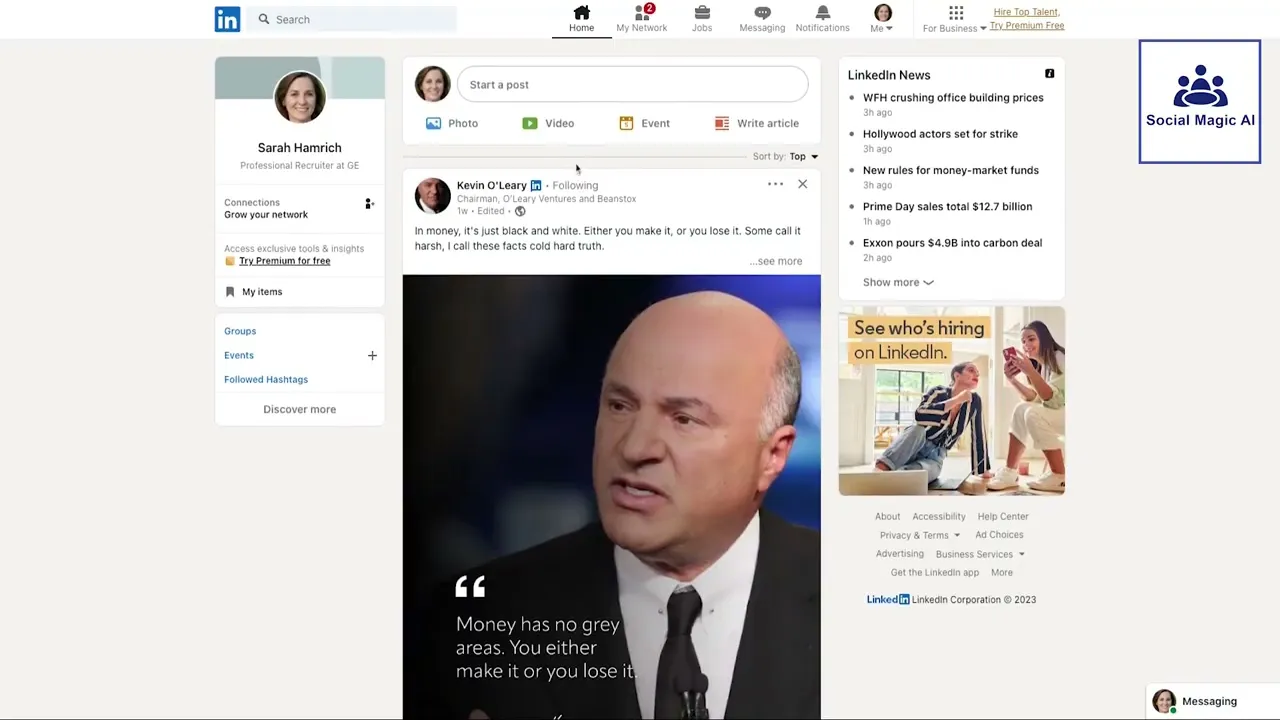Open New rules for money-market funds story
This screenshot has width=1280, height=720.
click(951, 170)
